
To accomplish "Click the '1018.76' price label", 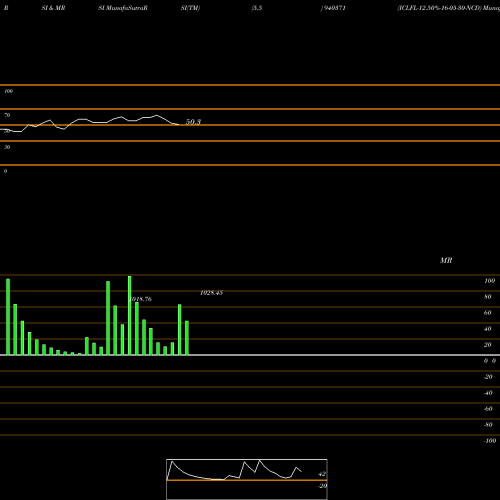I will [x=141, y=299].
